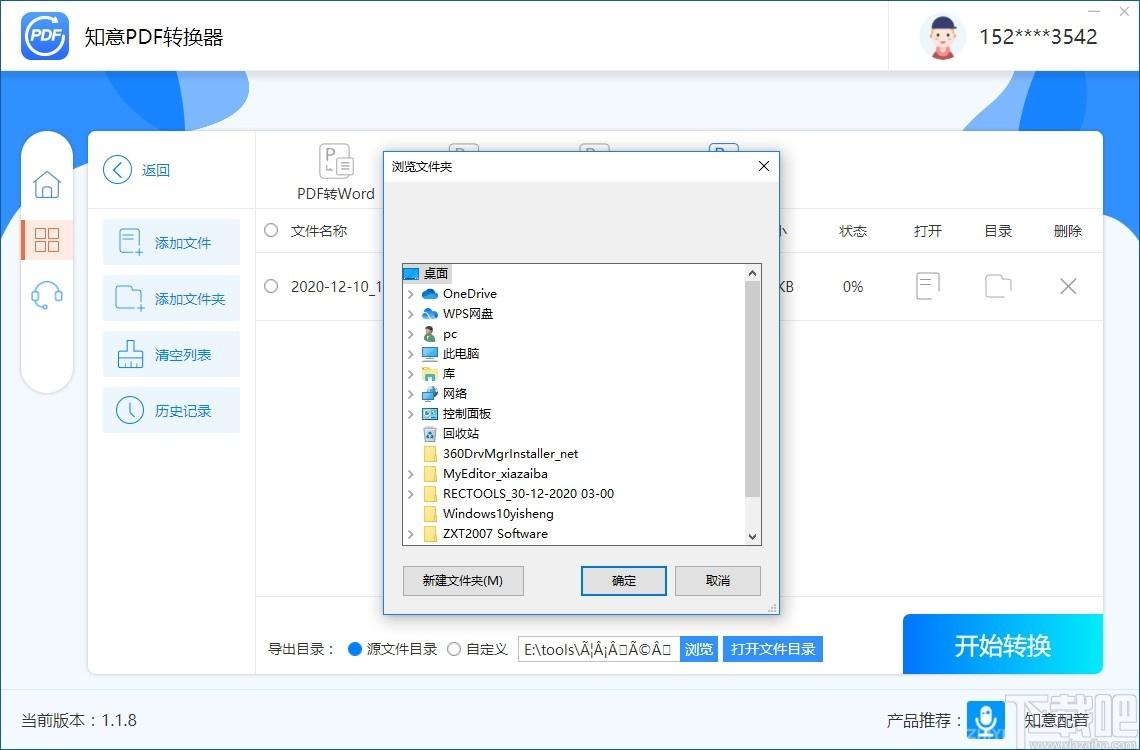The width and height of the screenshot is (1140, 750).
Task: Click the 此电脑 computer icon
Action: [430, 353]
